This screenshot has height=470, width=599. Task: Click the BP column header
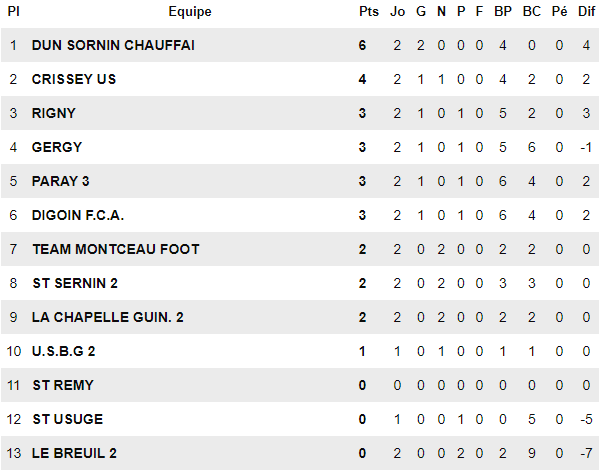coord(503,12)
